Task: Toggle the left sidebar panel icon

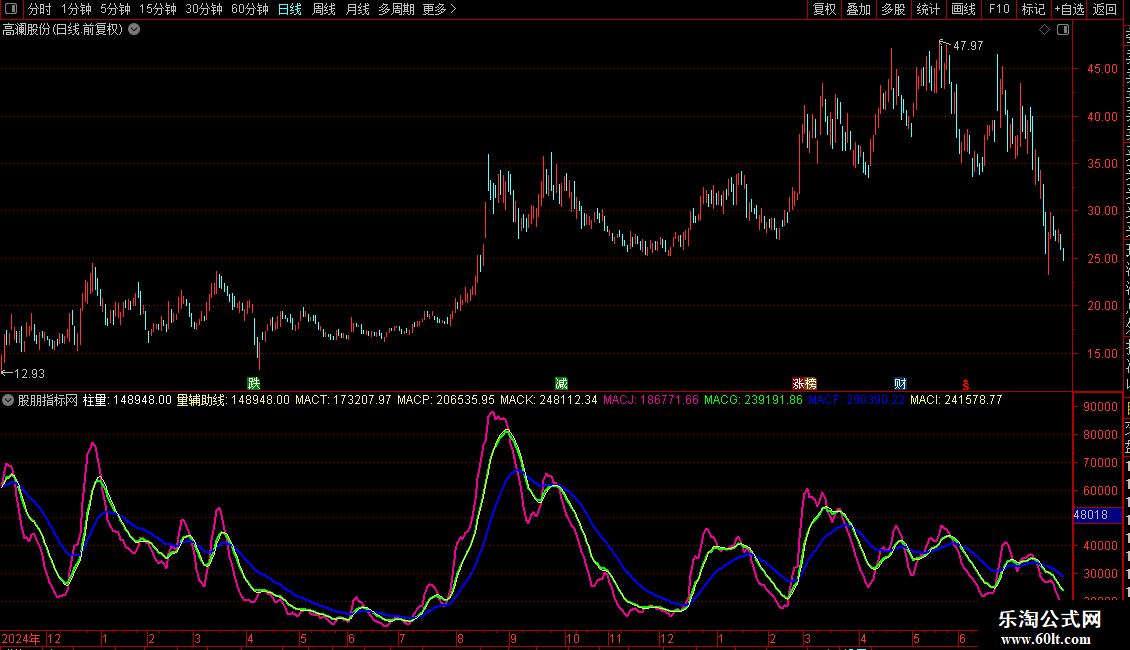Action: click(x=11, y=9)
